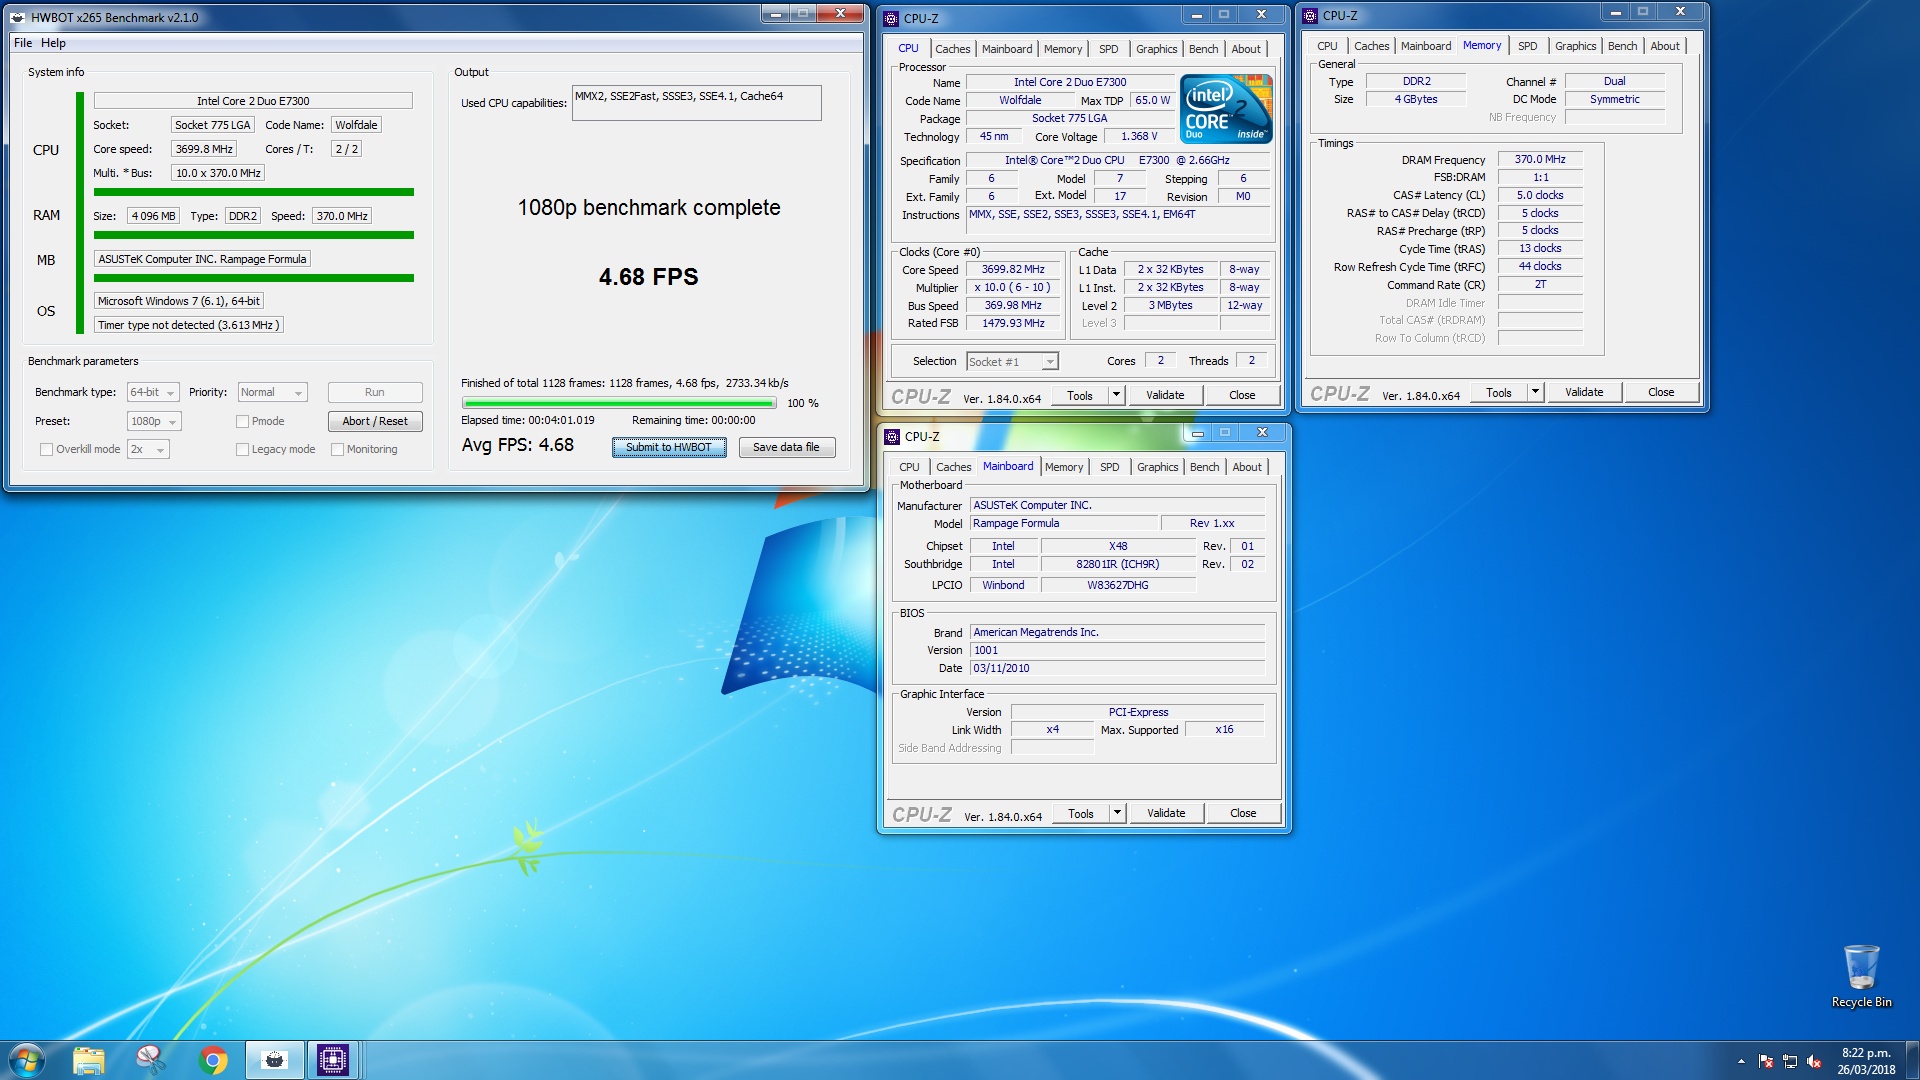Click Abort / Reset button
1920x1080 pixels.
click(375, 422)
